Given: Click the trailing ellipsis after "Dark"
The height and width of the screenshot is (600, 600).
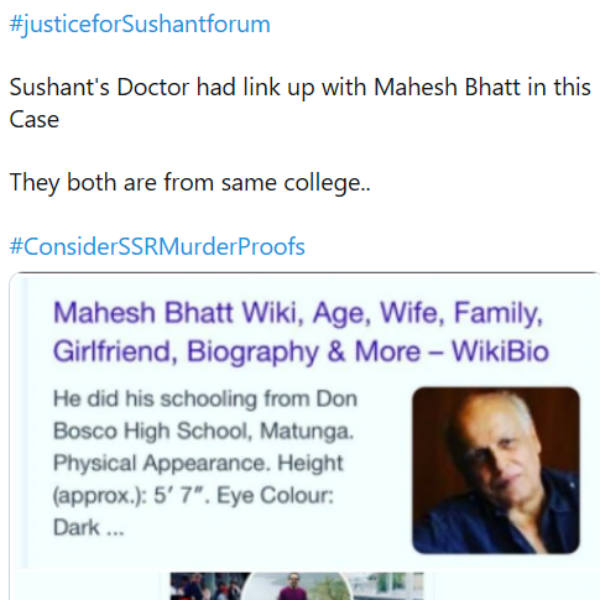Looking at the screenshot, I should pyautogui.click(x=115, y=529).
